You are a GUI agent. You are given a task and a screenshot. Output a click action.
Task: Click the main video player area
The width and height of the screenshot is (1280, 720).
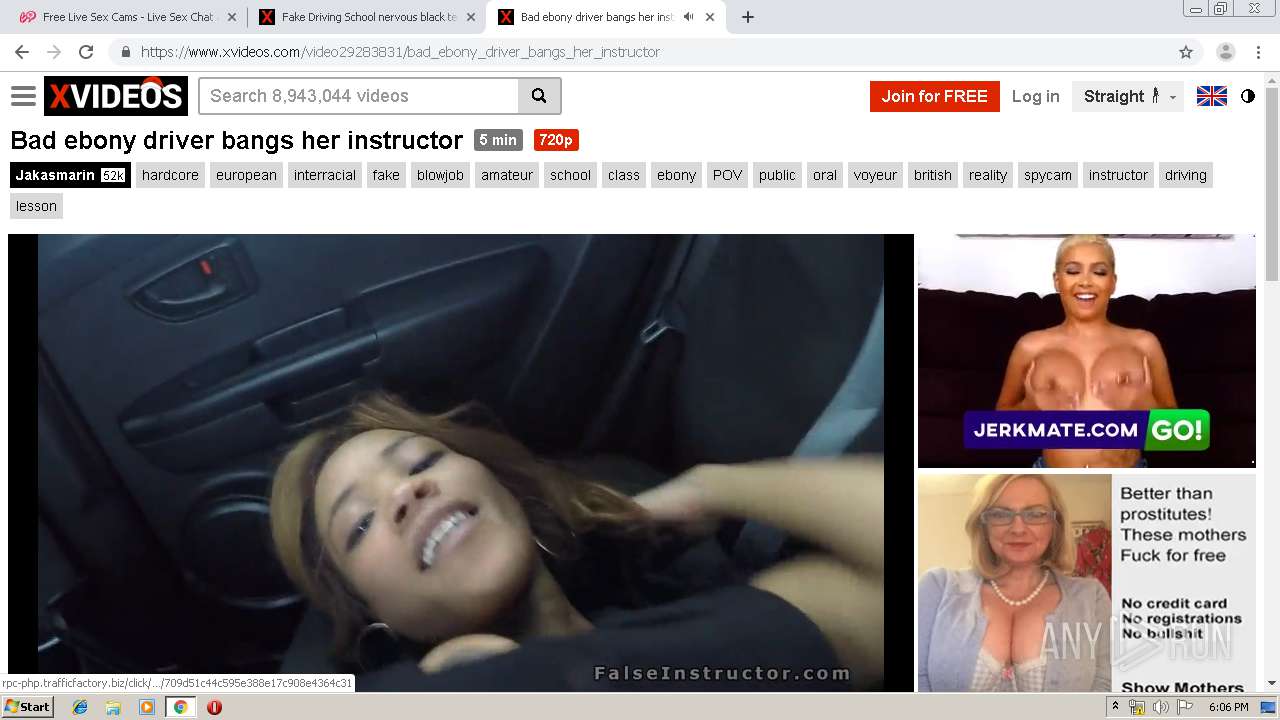pos(461,462)
